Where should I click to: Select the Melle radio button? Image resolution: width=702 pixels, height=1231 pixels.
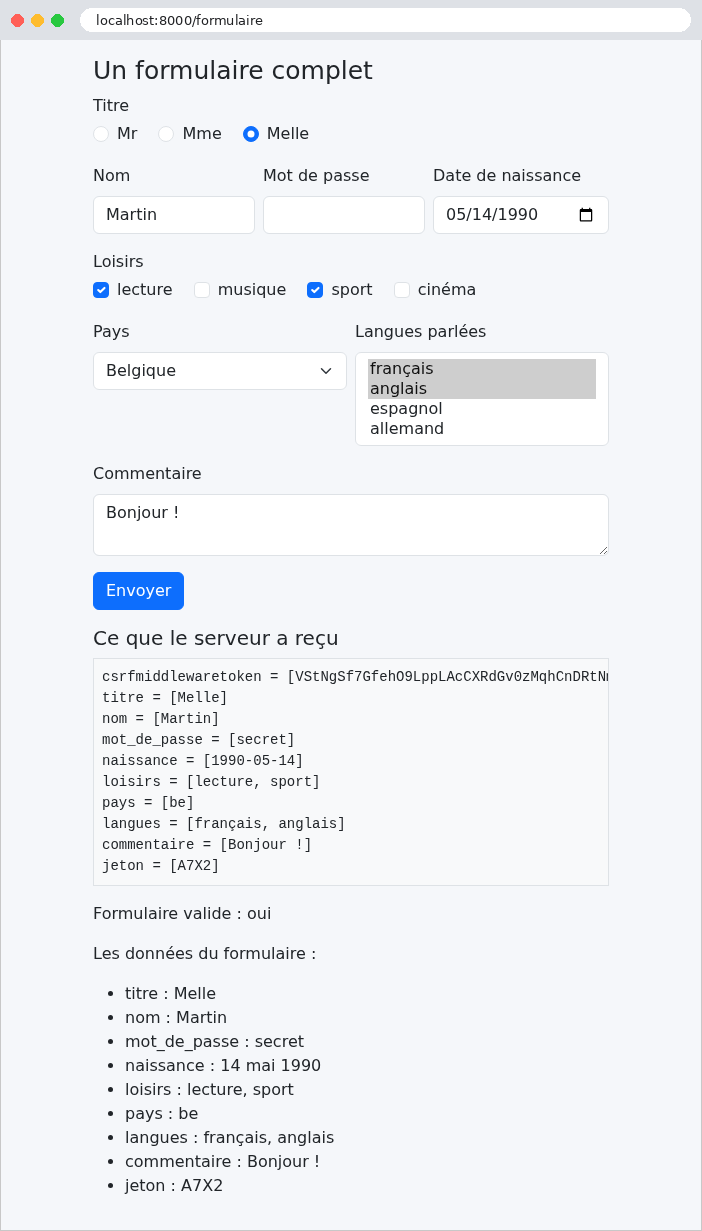coord(251,134)
